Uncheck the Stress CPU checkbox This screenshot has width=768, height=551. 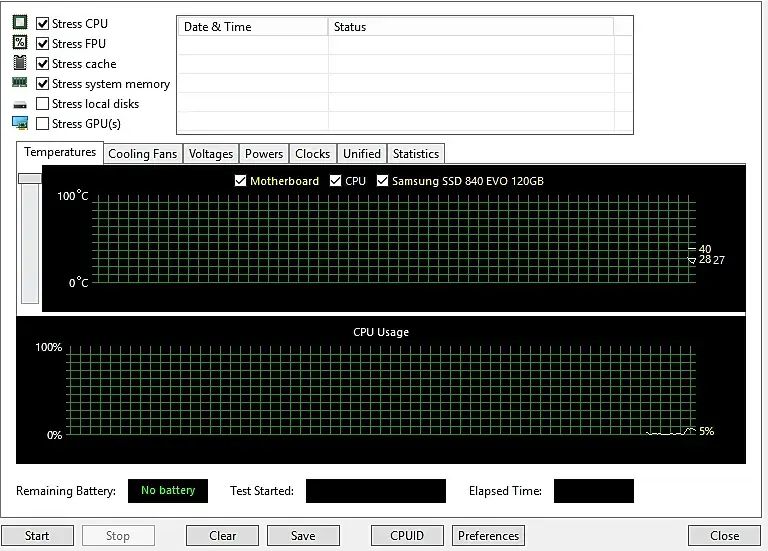tap(43, 24)
